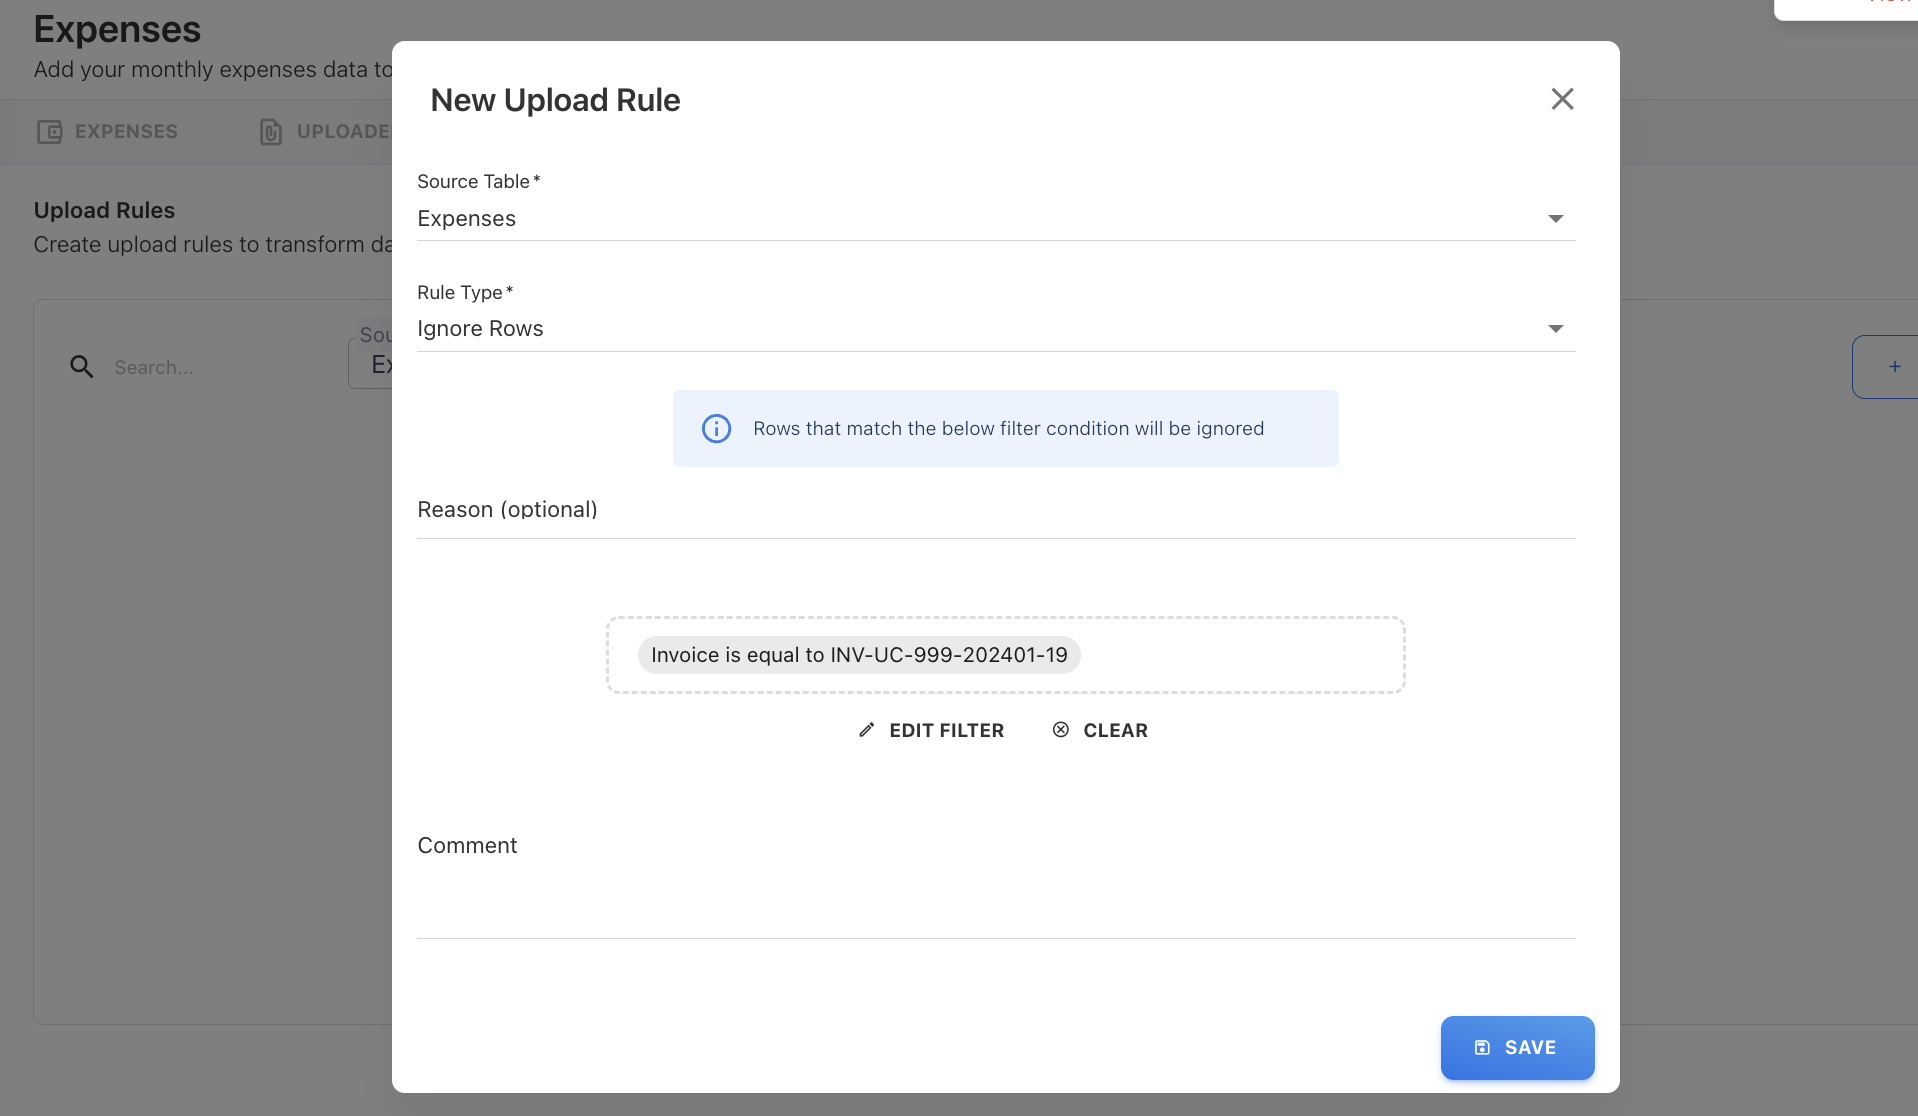Focus the Reason (optional) text field
The width and height of the screenshot is (1918, 1116).
[x=995, y=511]
